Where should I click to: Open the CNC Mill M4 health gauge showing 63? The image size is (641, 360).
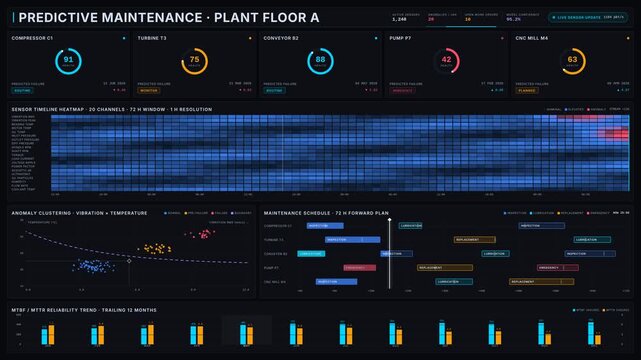572,61
